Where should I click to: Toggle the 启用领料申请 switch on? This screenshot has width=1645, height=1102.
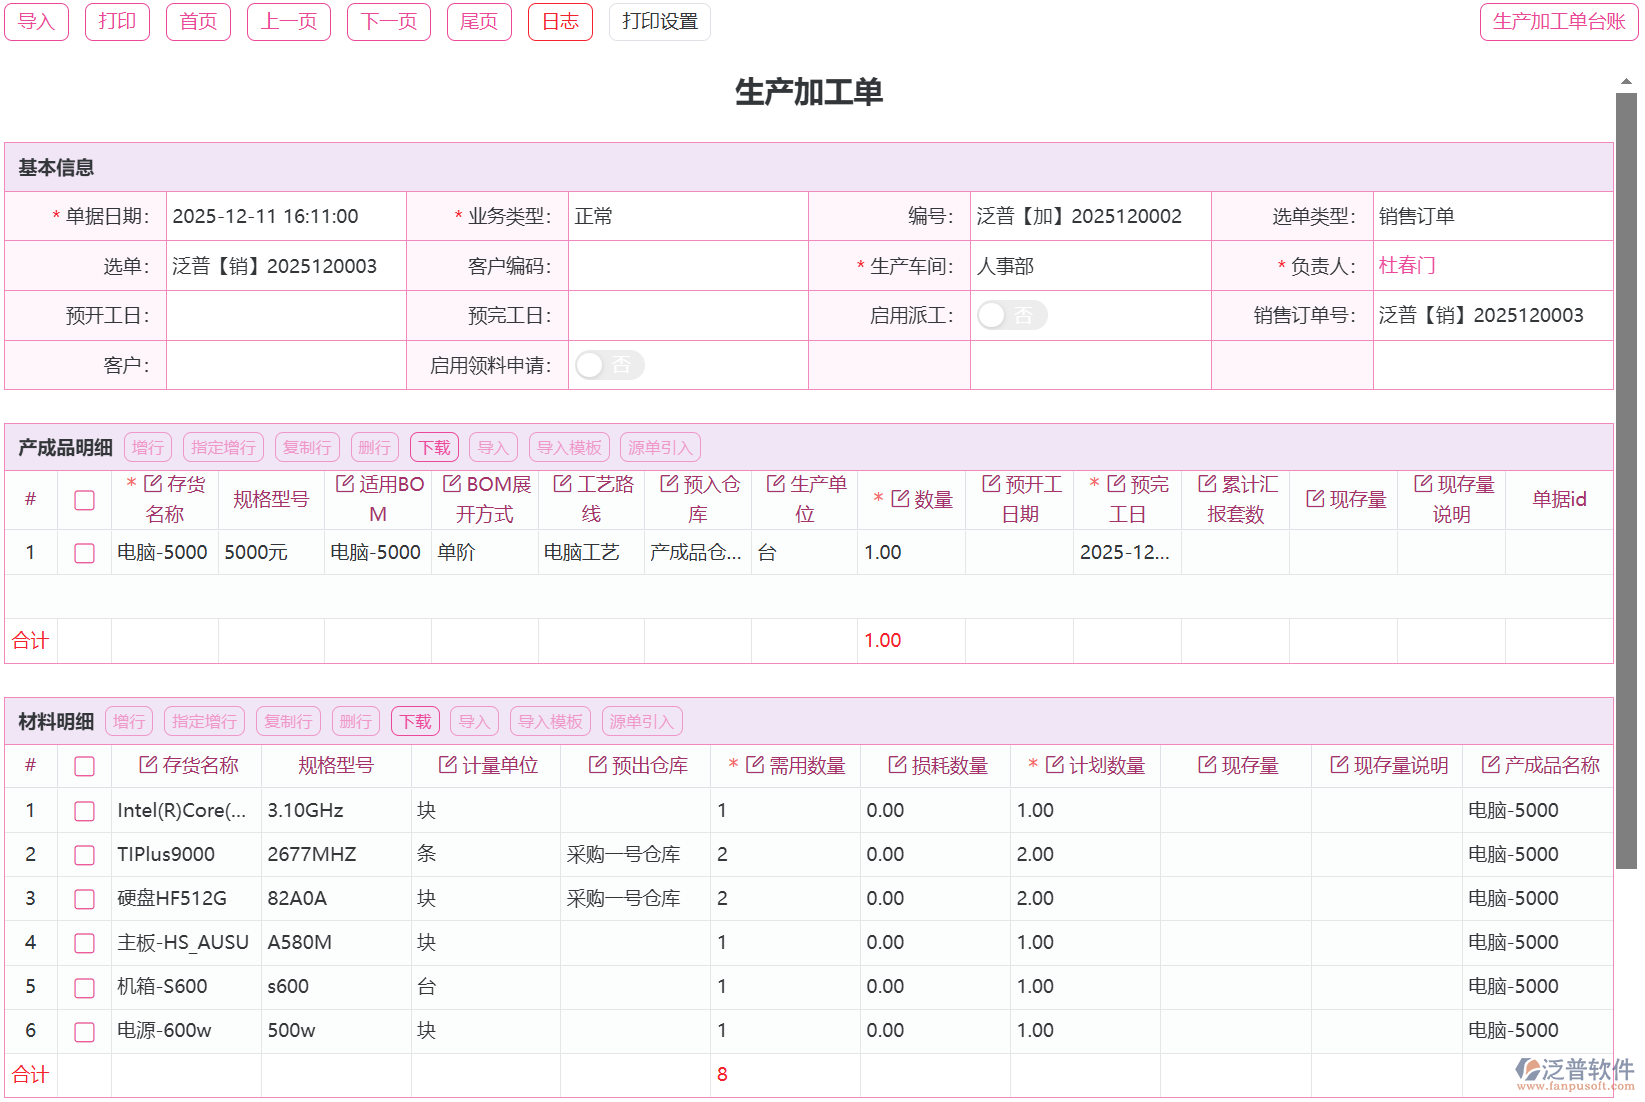tap(609, 364)
